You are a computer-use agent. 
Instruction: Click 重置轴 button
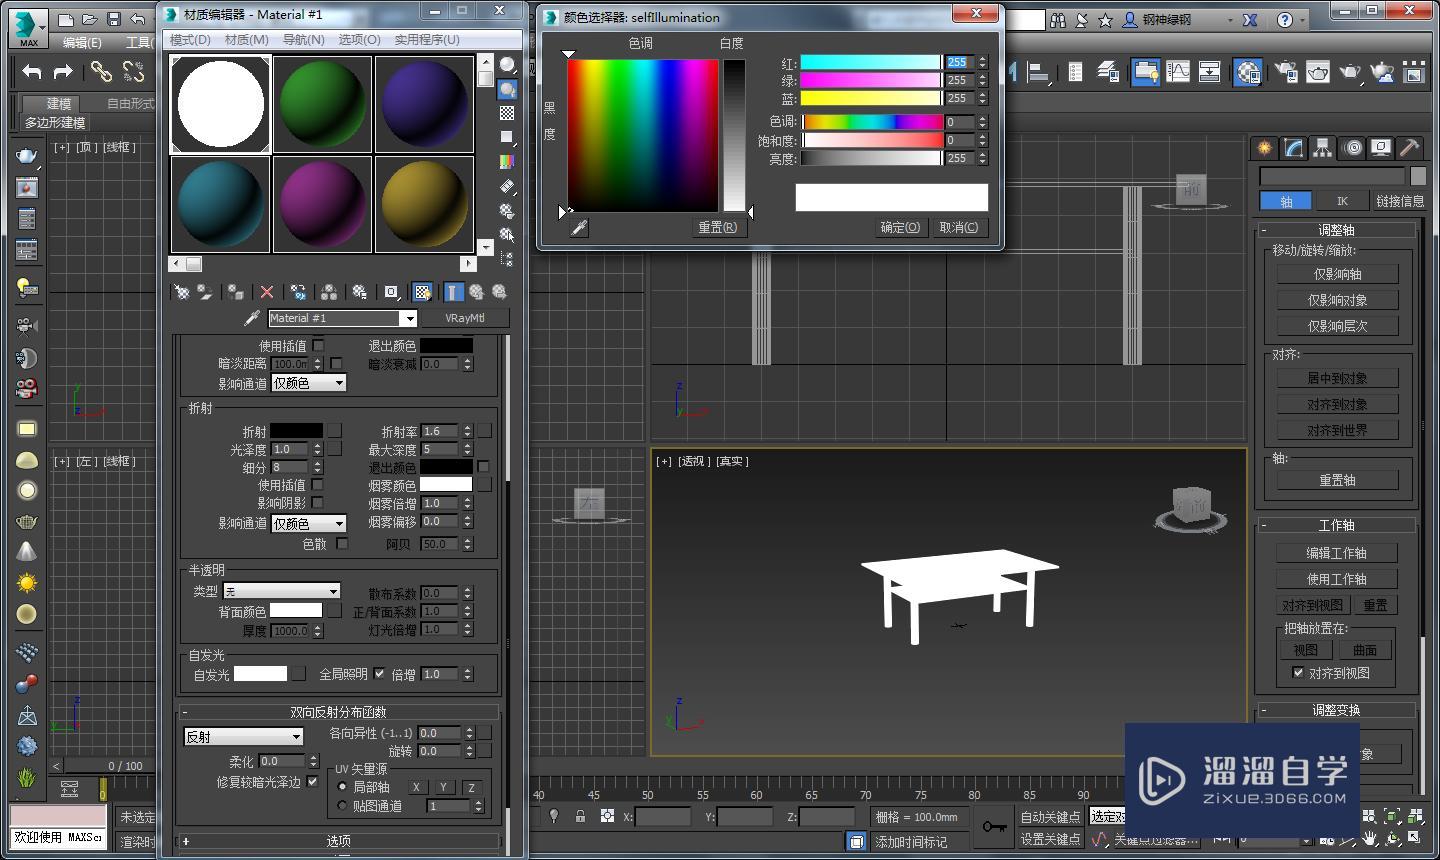click(x=1337, y=480)
